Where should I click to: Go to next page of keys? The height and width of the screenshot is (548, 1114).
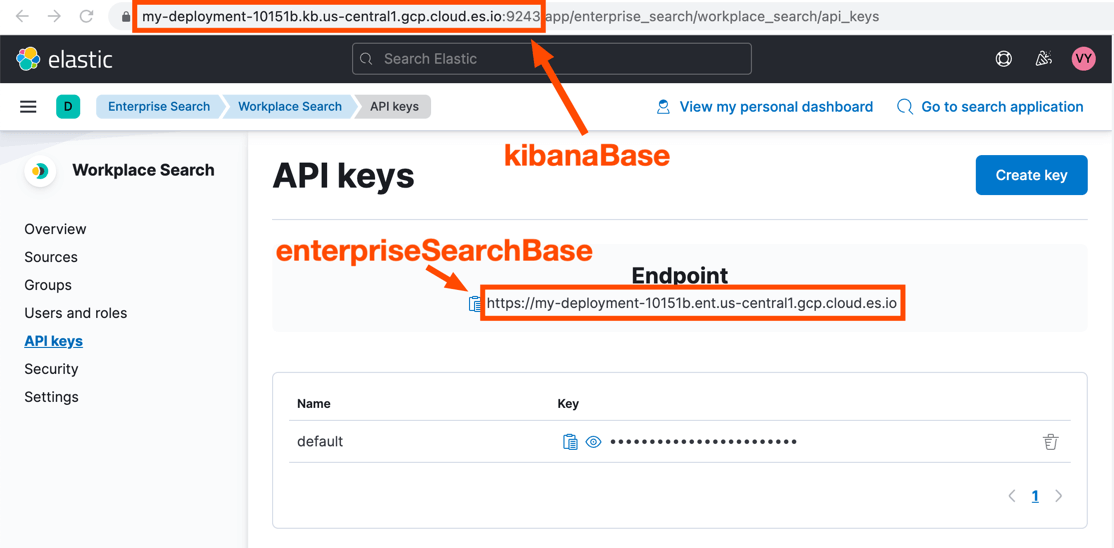pyautogui.click(x=1059, y=496)
